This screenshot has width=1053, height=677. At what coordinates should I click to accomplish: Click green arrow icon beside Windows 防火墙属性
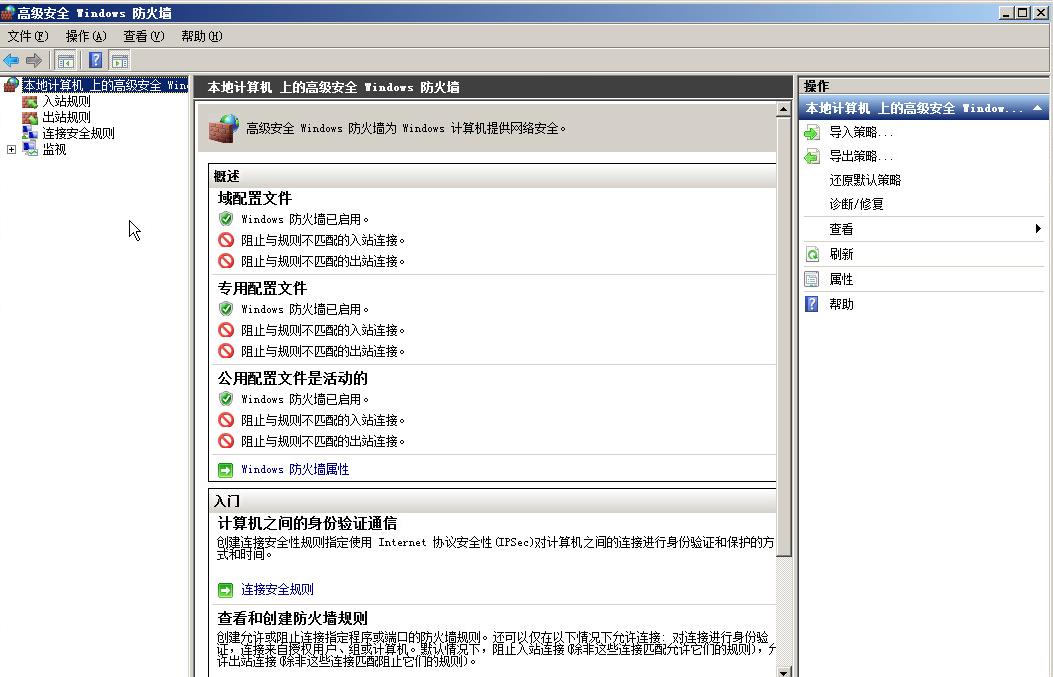tap(226, 469)
